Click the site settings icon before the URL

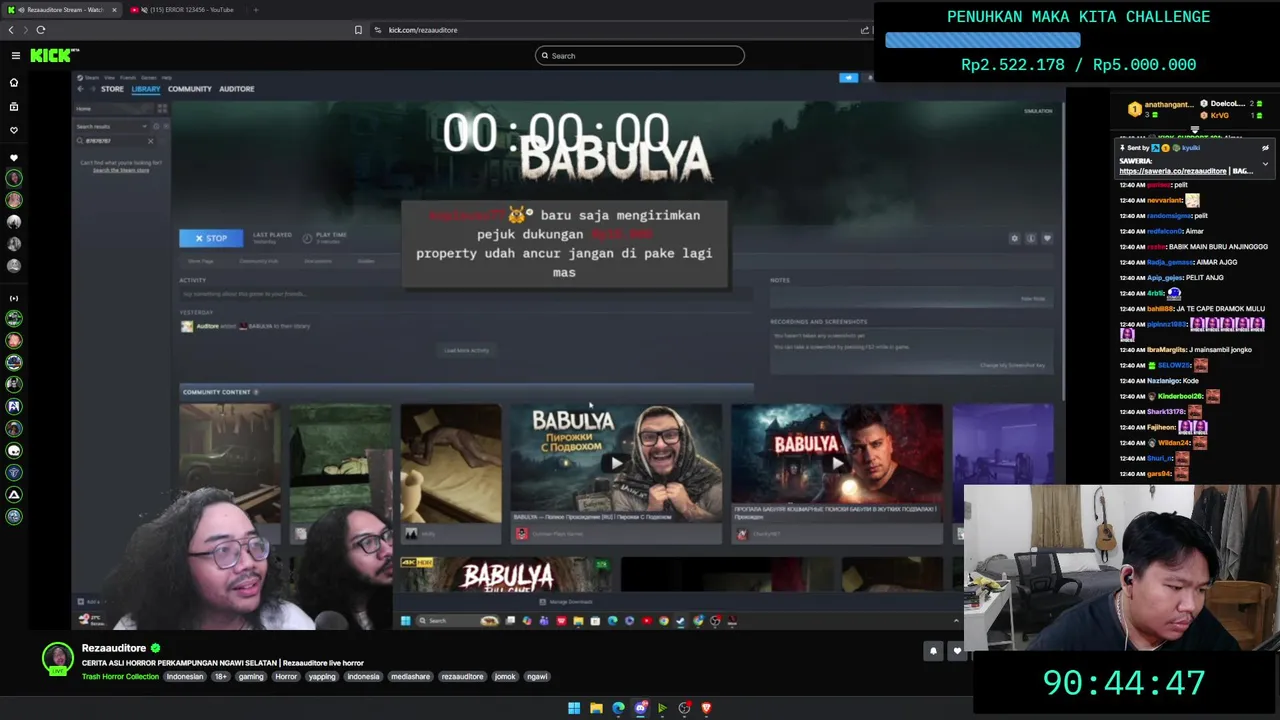click(378, 30)
